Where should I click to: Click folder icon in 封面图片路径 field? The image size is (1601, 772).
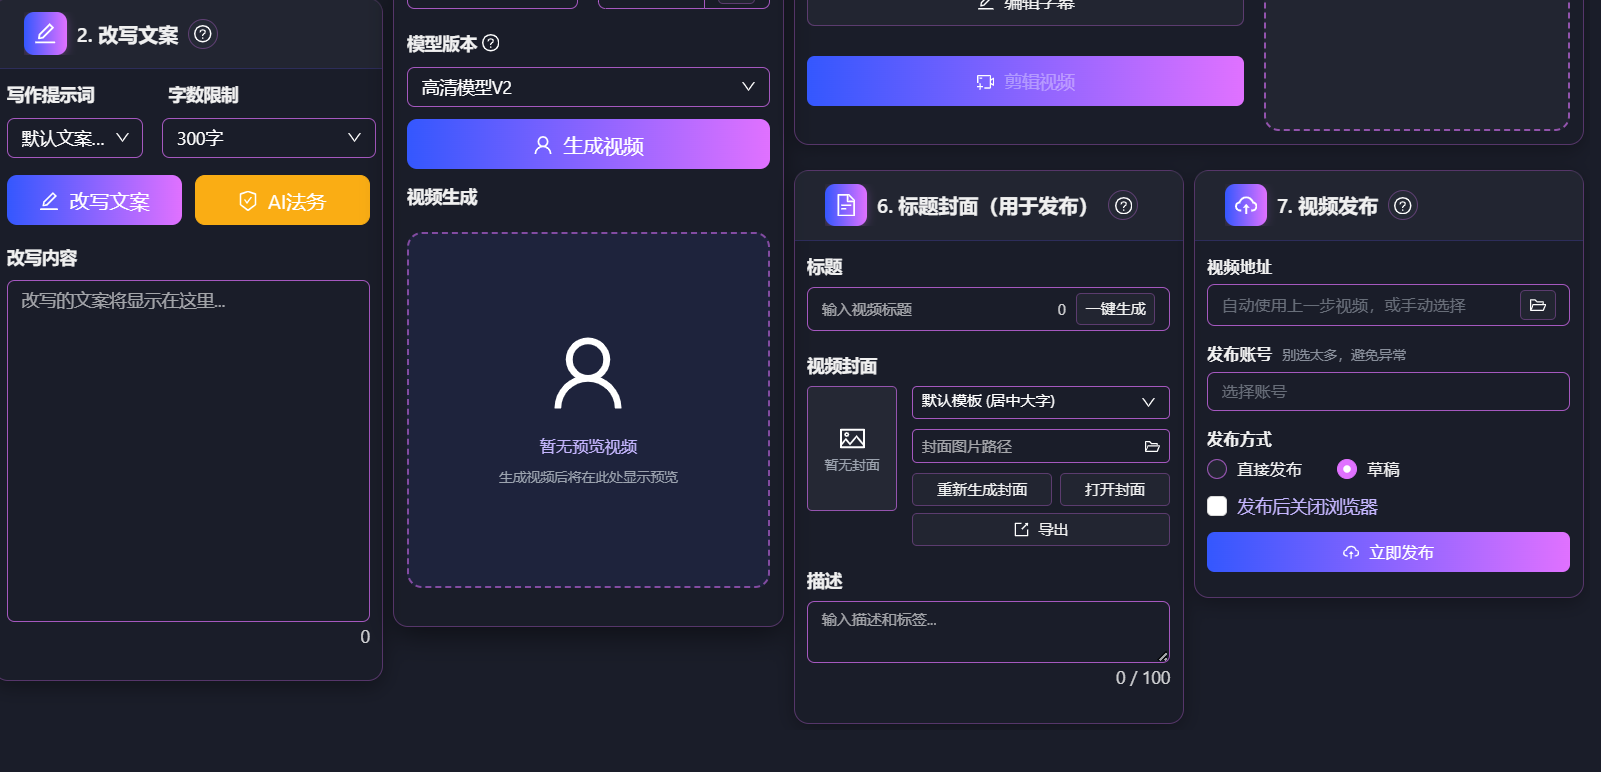click(1152, 446)
